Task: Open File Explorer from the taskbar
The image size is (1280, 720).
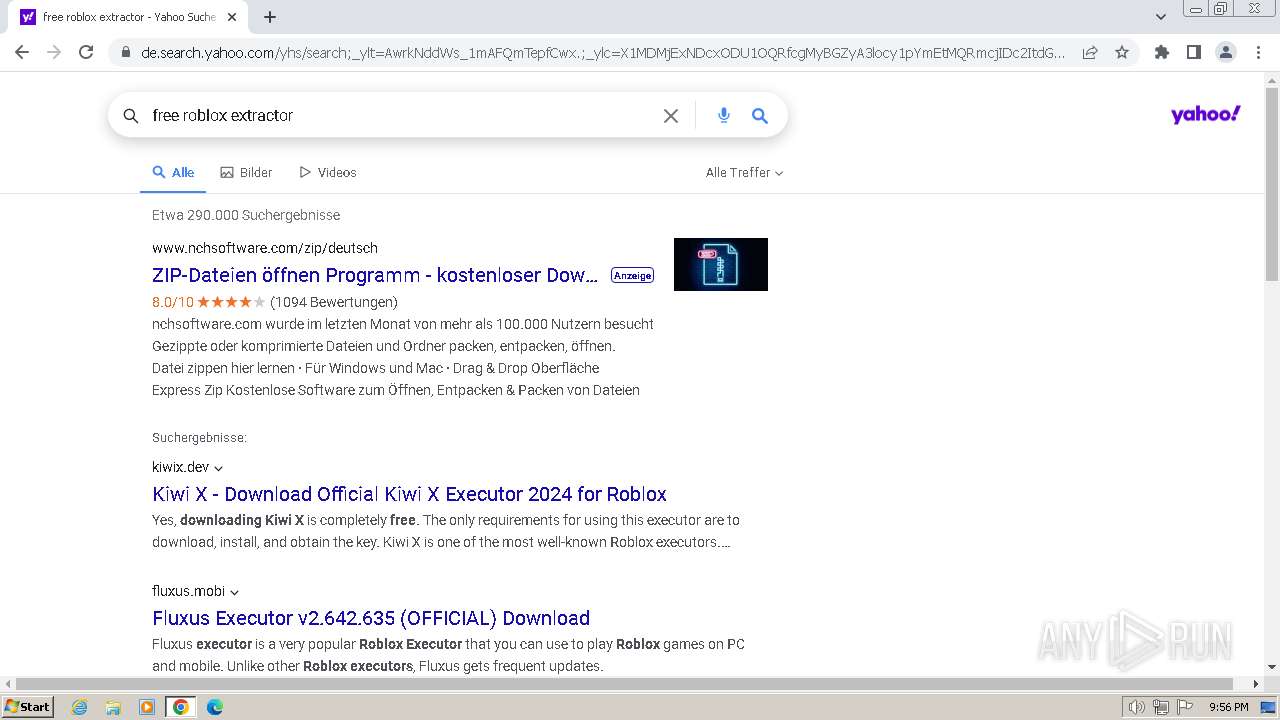Action: [x=113, y=707]
